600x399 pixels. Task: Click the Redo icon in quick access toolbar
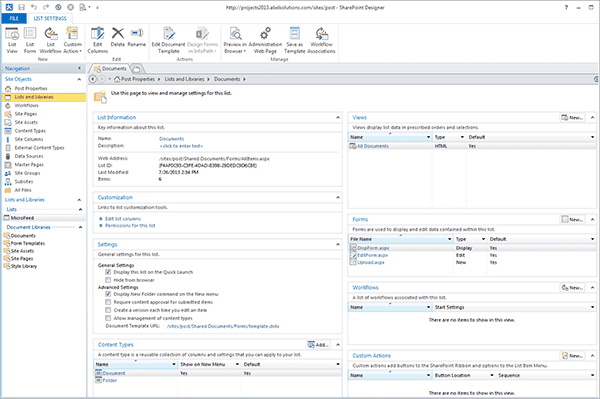click(x=46, y=7)
